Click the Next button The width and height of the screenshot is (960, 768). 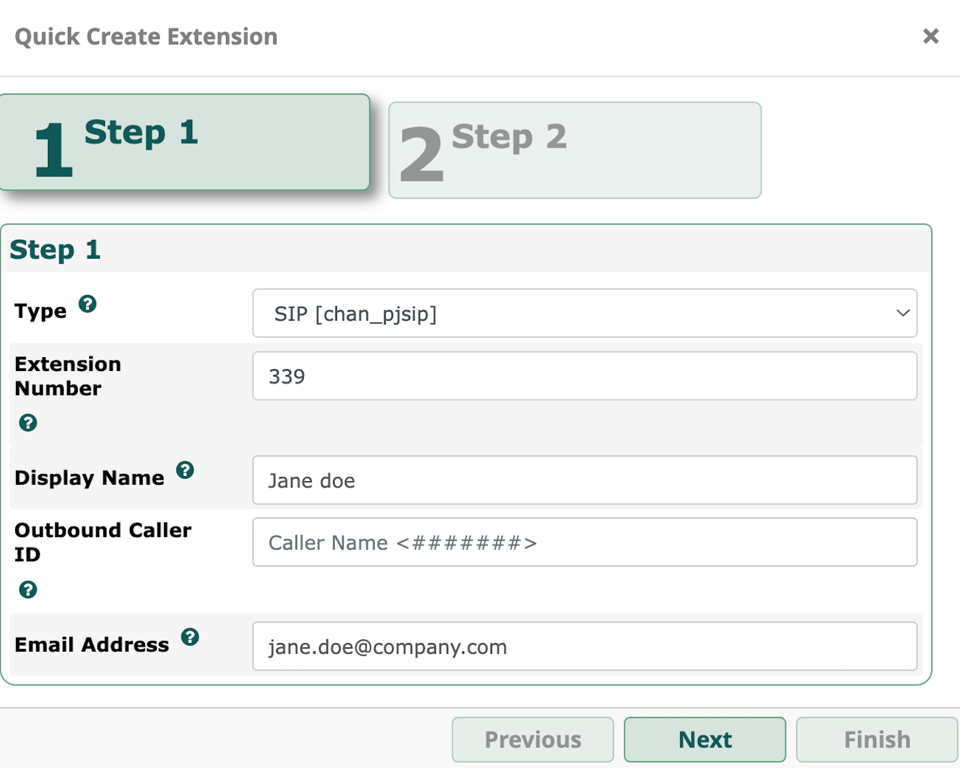(x=704, y=739)
